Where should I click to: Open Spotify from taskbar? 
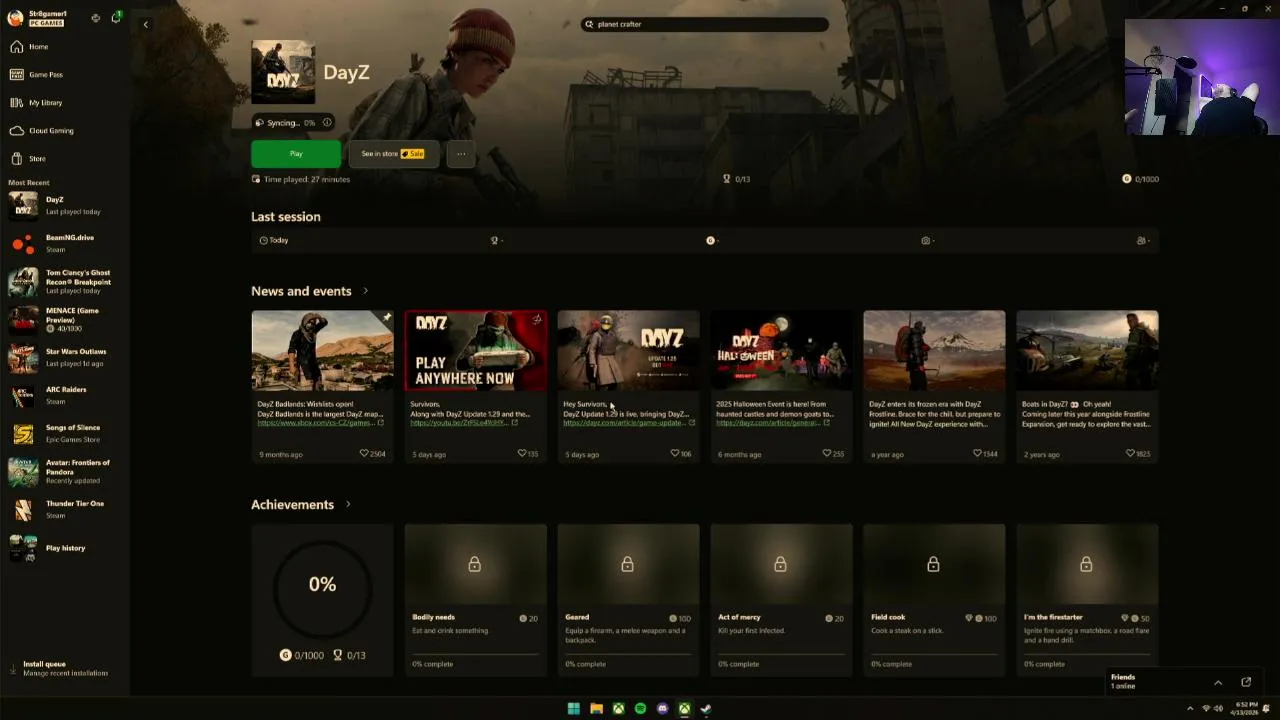640,709
